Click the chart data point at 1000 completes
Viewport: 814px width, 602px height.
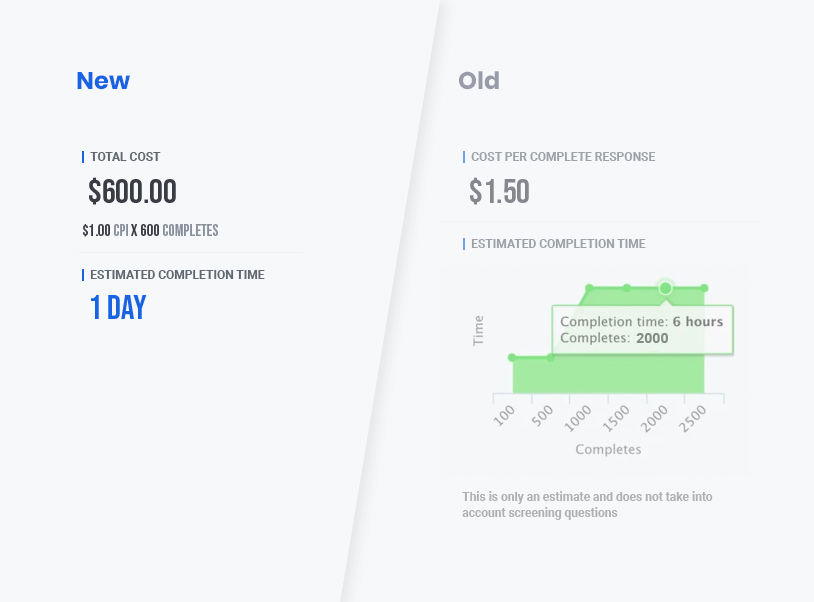click(589, 288)
